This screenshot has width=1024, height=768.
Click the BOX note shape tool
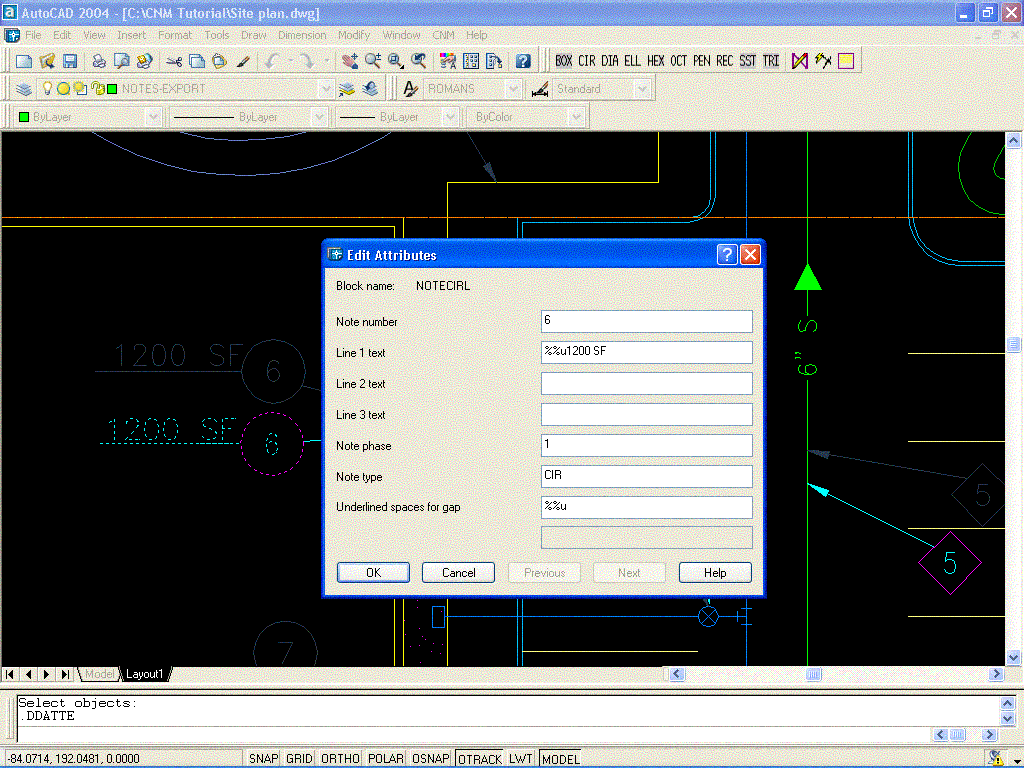564,61
